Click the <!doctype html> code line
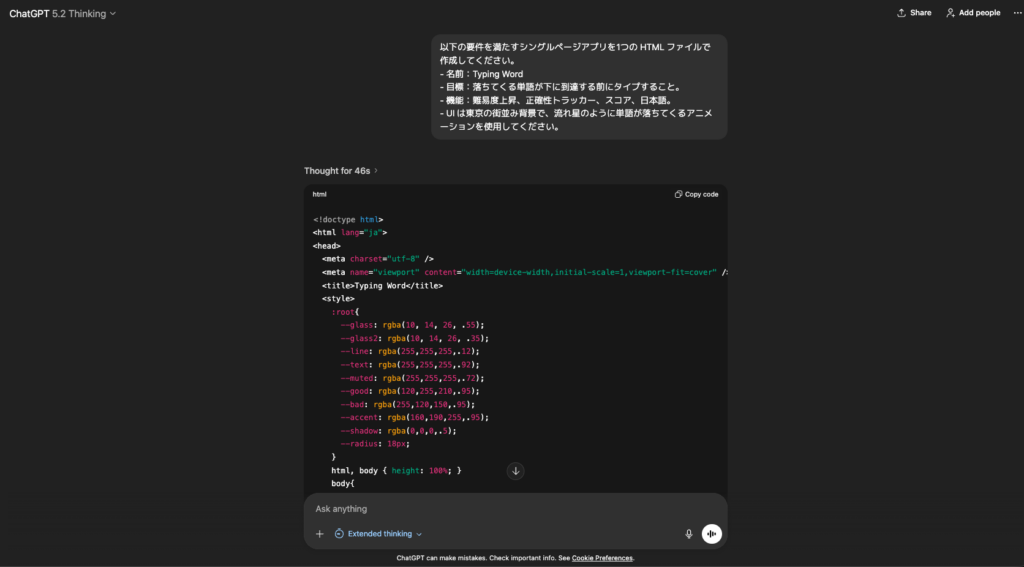The width and height of the screenshot is (1024, 567). pos(348,220)
